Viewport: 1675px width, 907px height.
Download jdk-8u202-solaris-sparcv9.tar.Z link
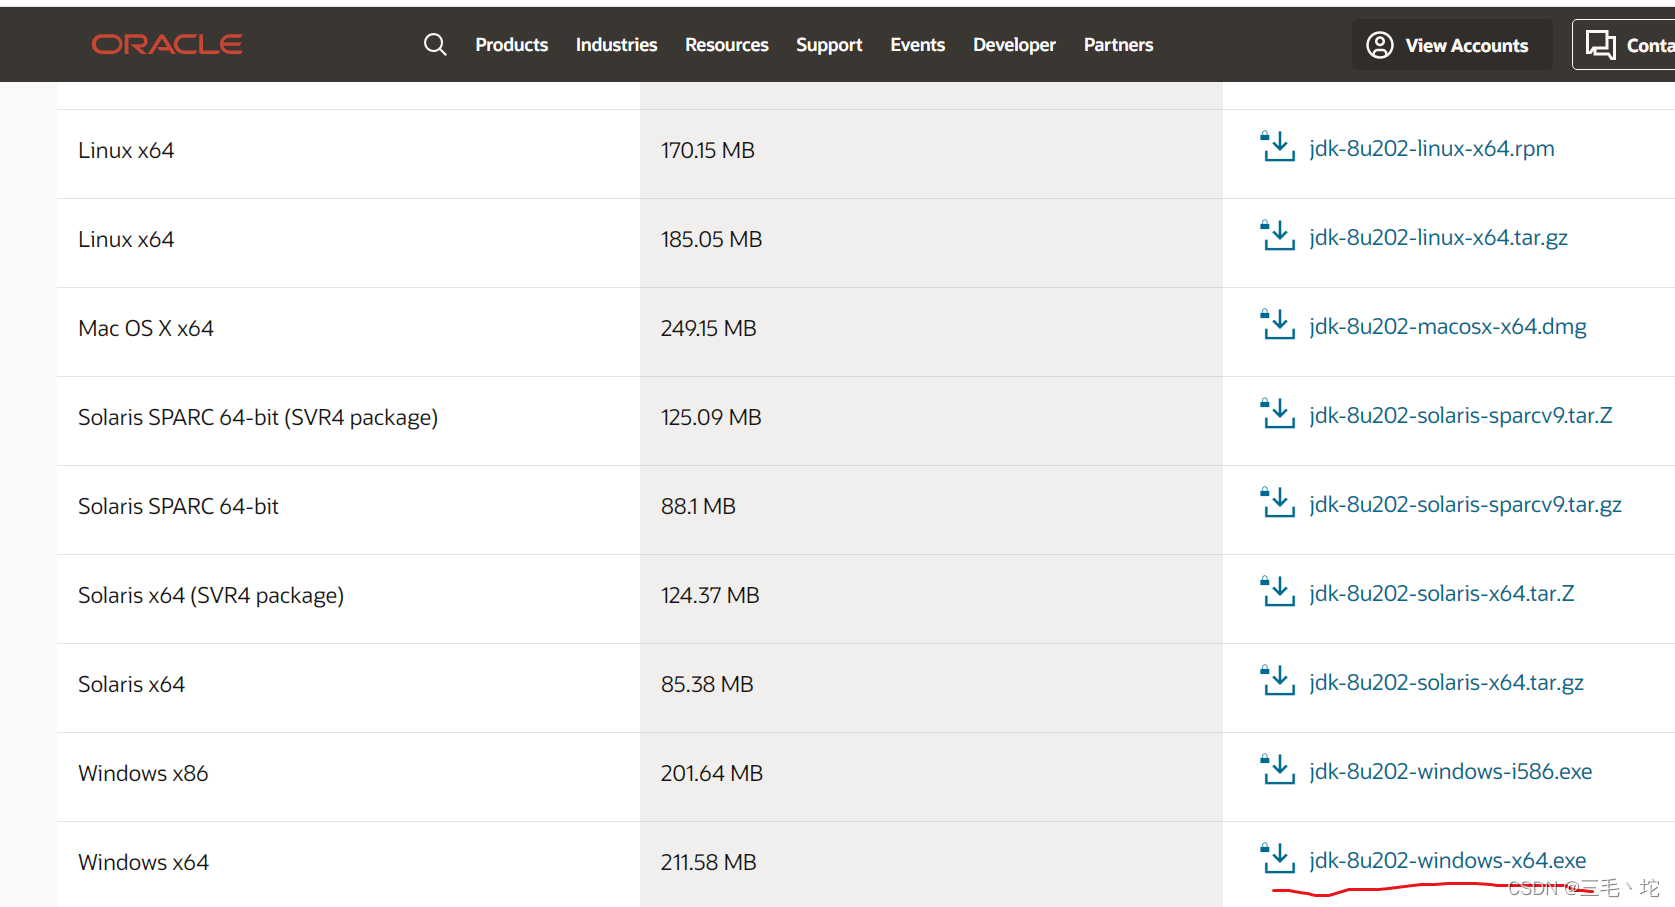pos(1461,416)
